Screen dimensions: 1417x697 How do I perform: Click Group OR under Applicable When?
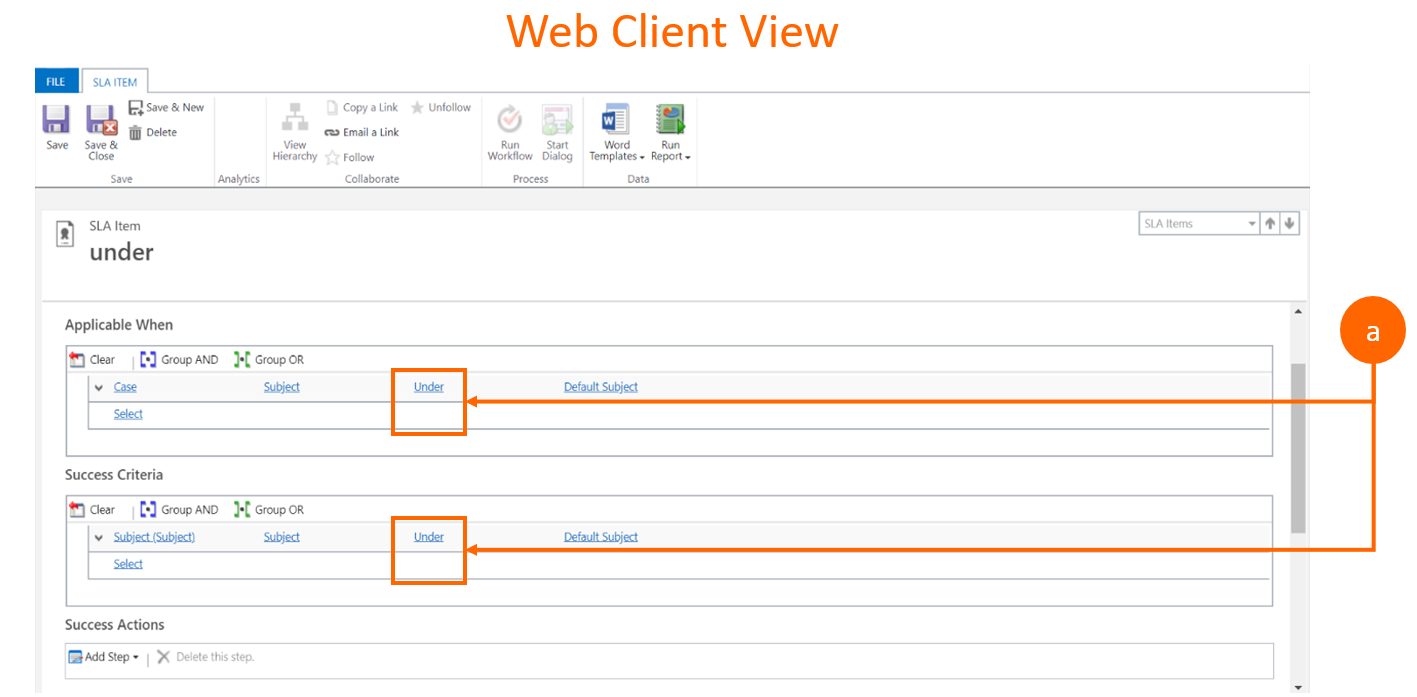click(x=269, y=360)
